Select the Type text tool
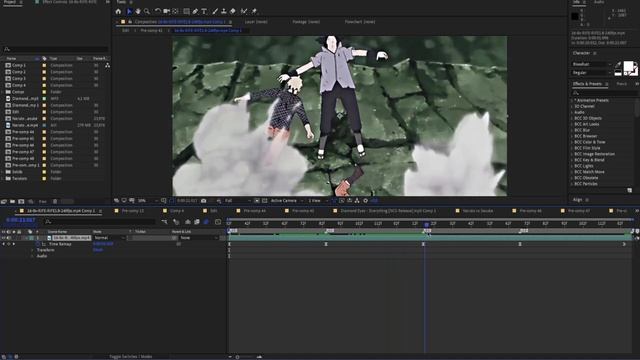 pos(204,11)
